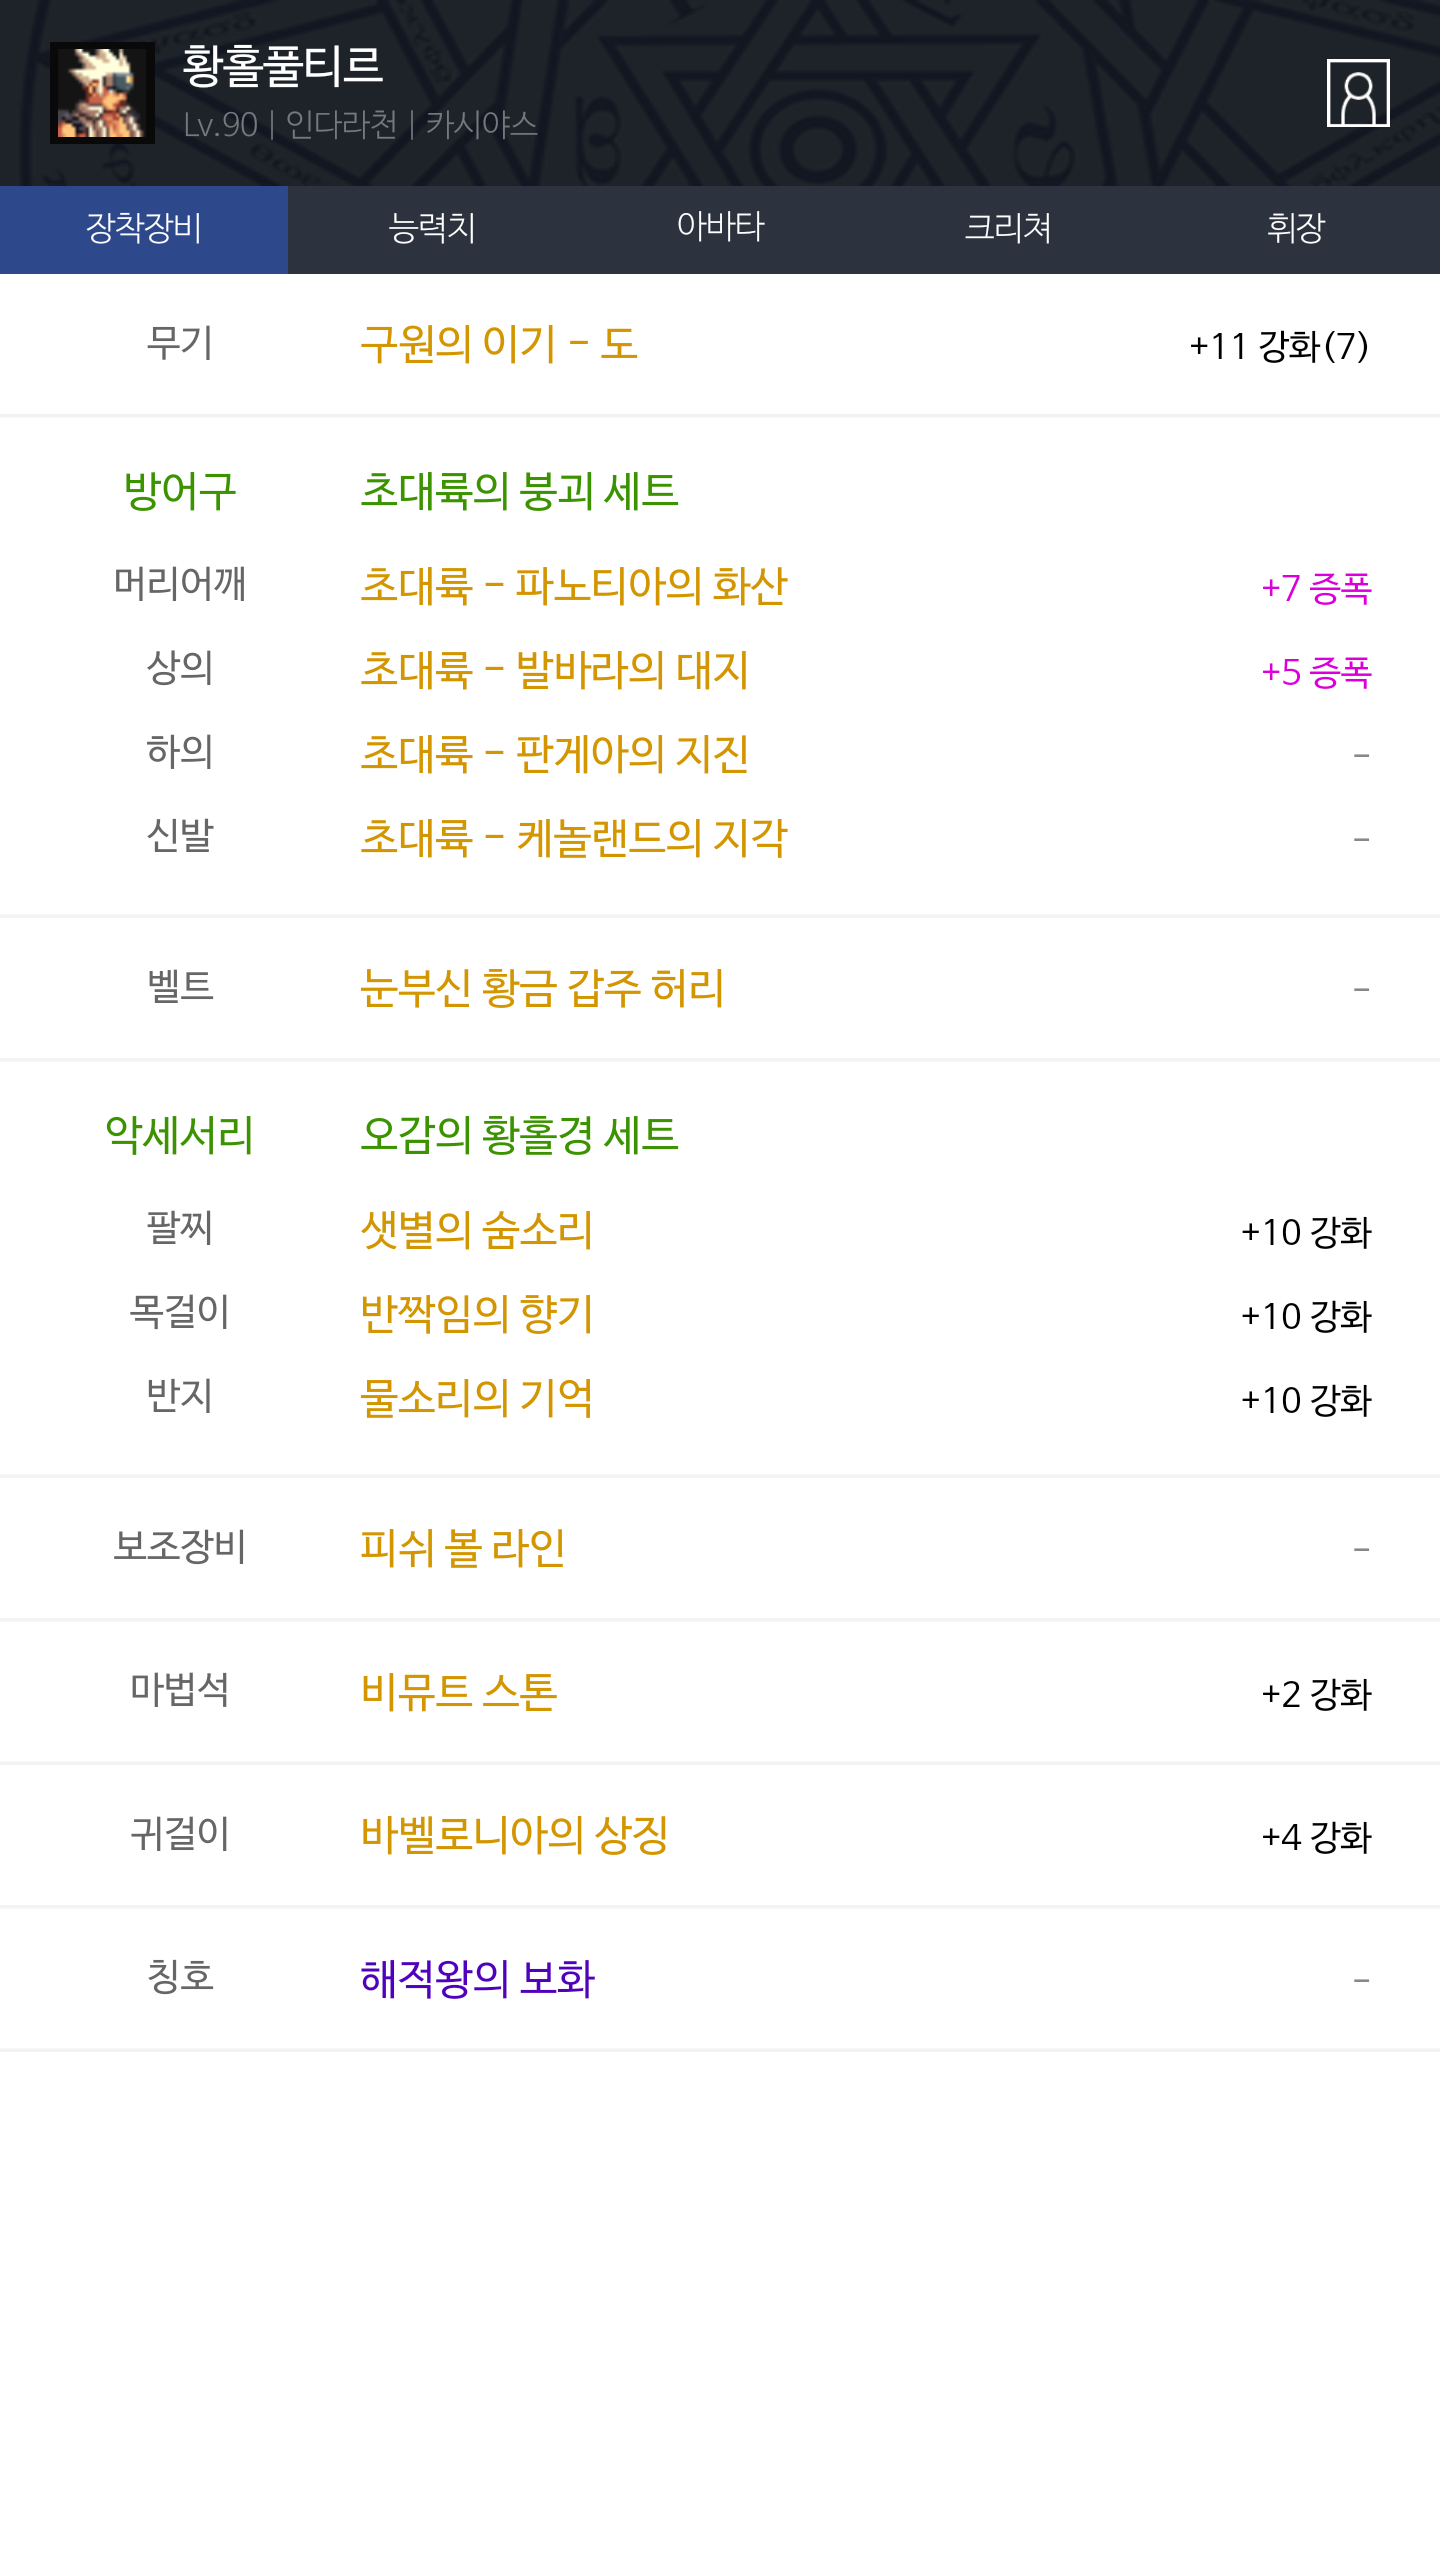The height and width of the screenshot is (2560, 1440).
Task: Go to the 휘장 tab
Action: 1296,229
